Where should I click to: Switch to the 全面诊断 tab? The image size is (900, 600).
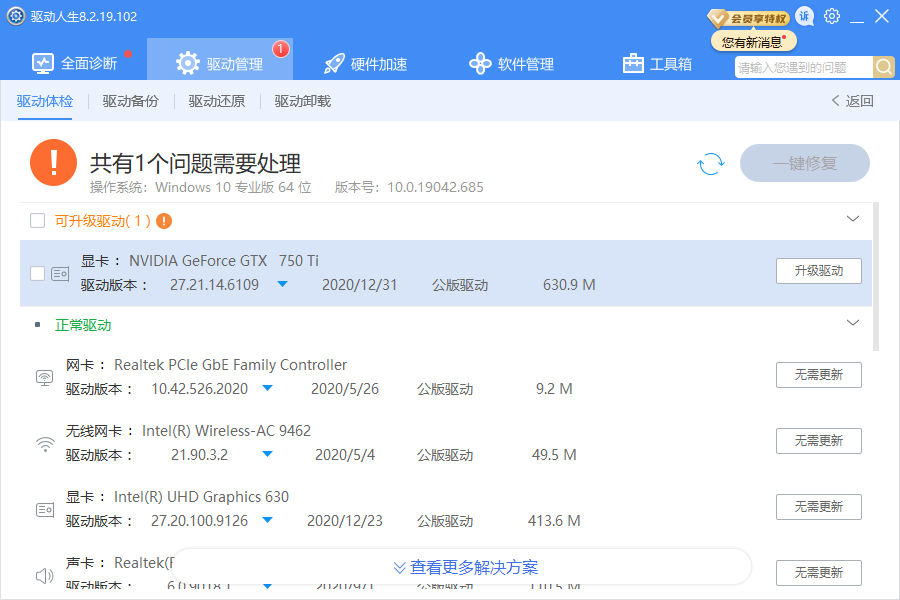click(x=75, y=63)
